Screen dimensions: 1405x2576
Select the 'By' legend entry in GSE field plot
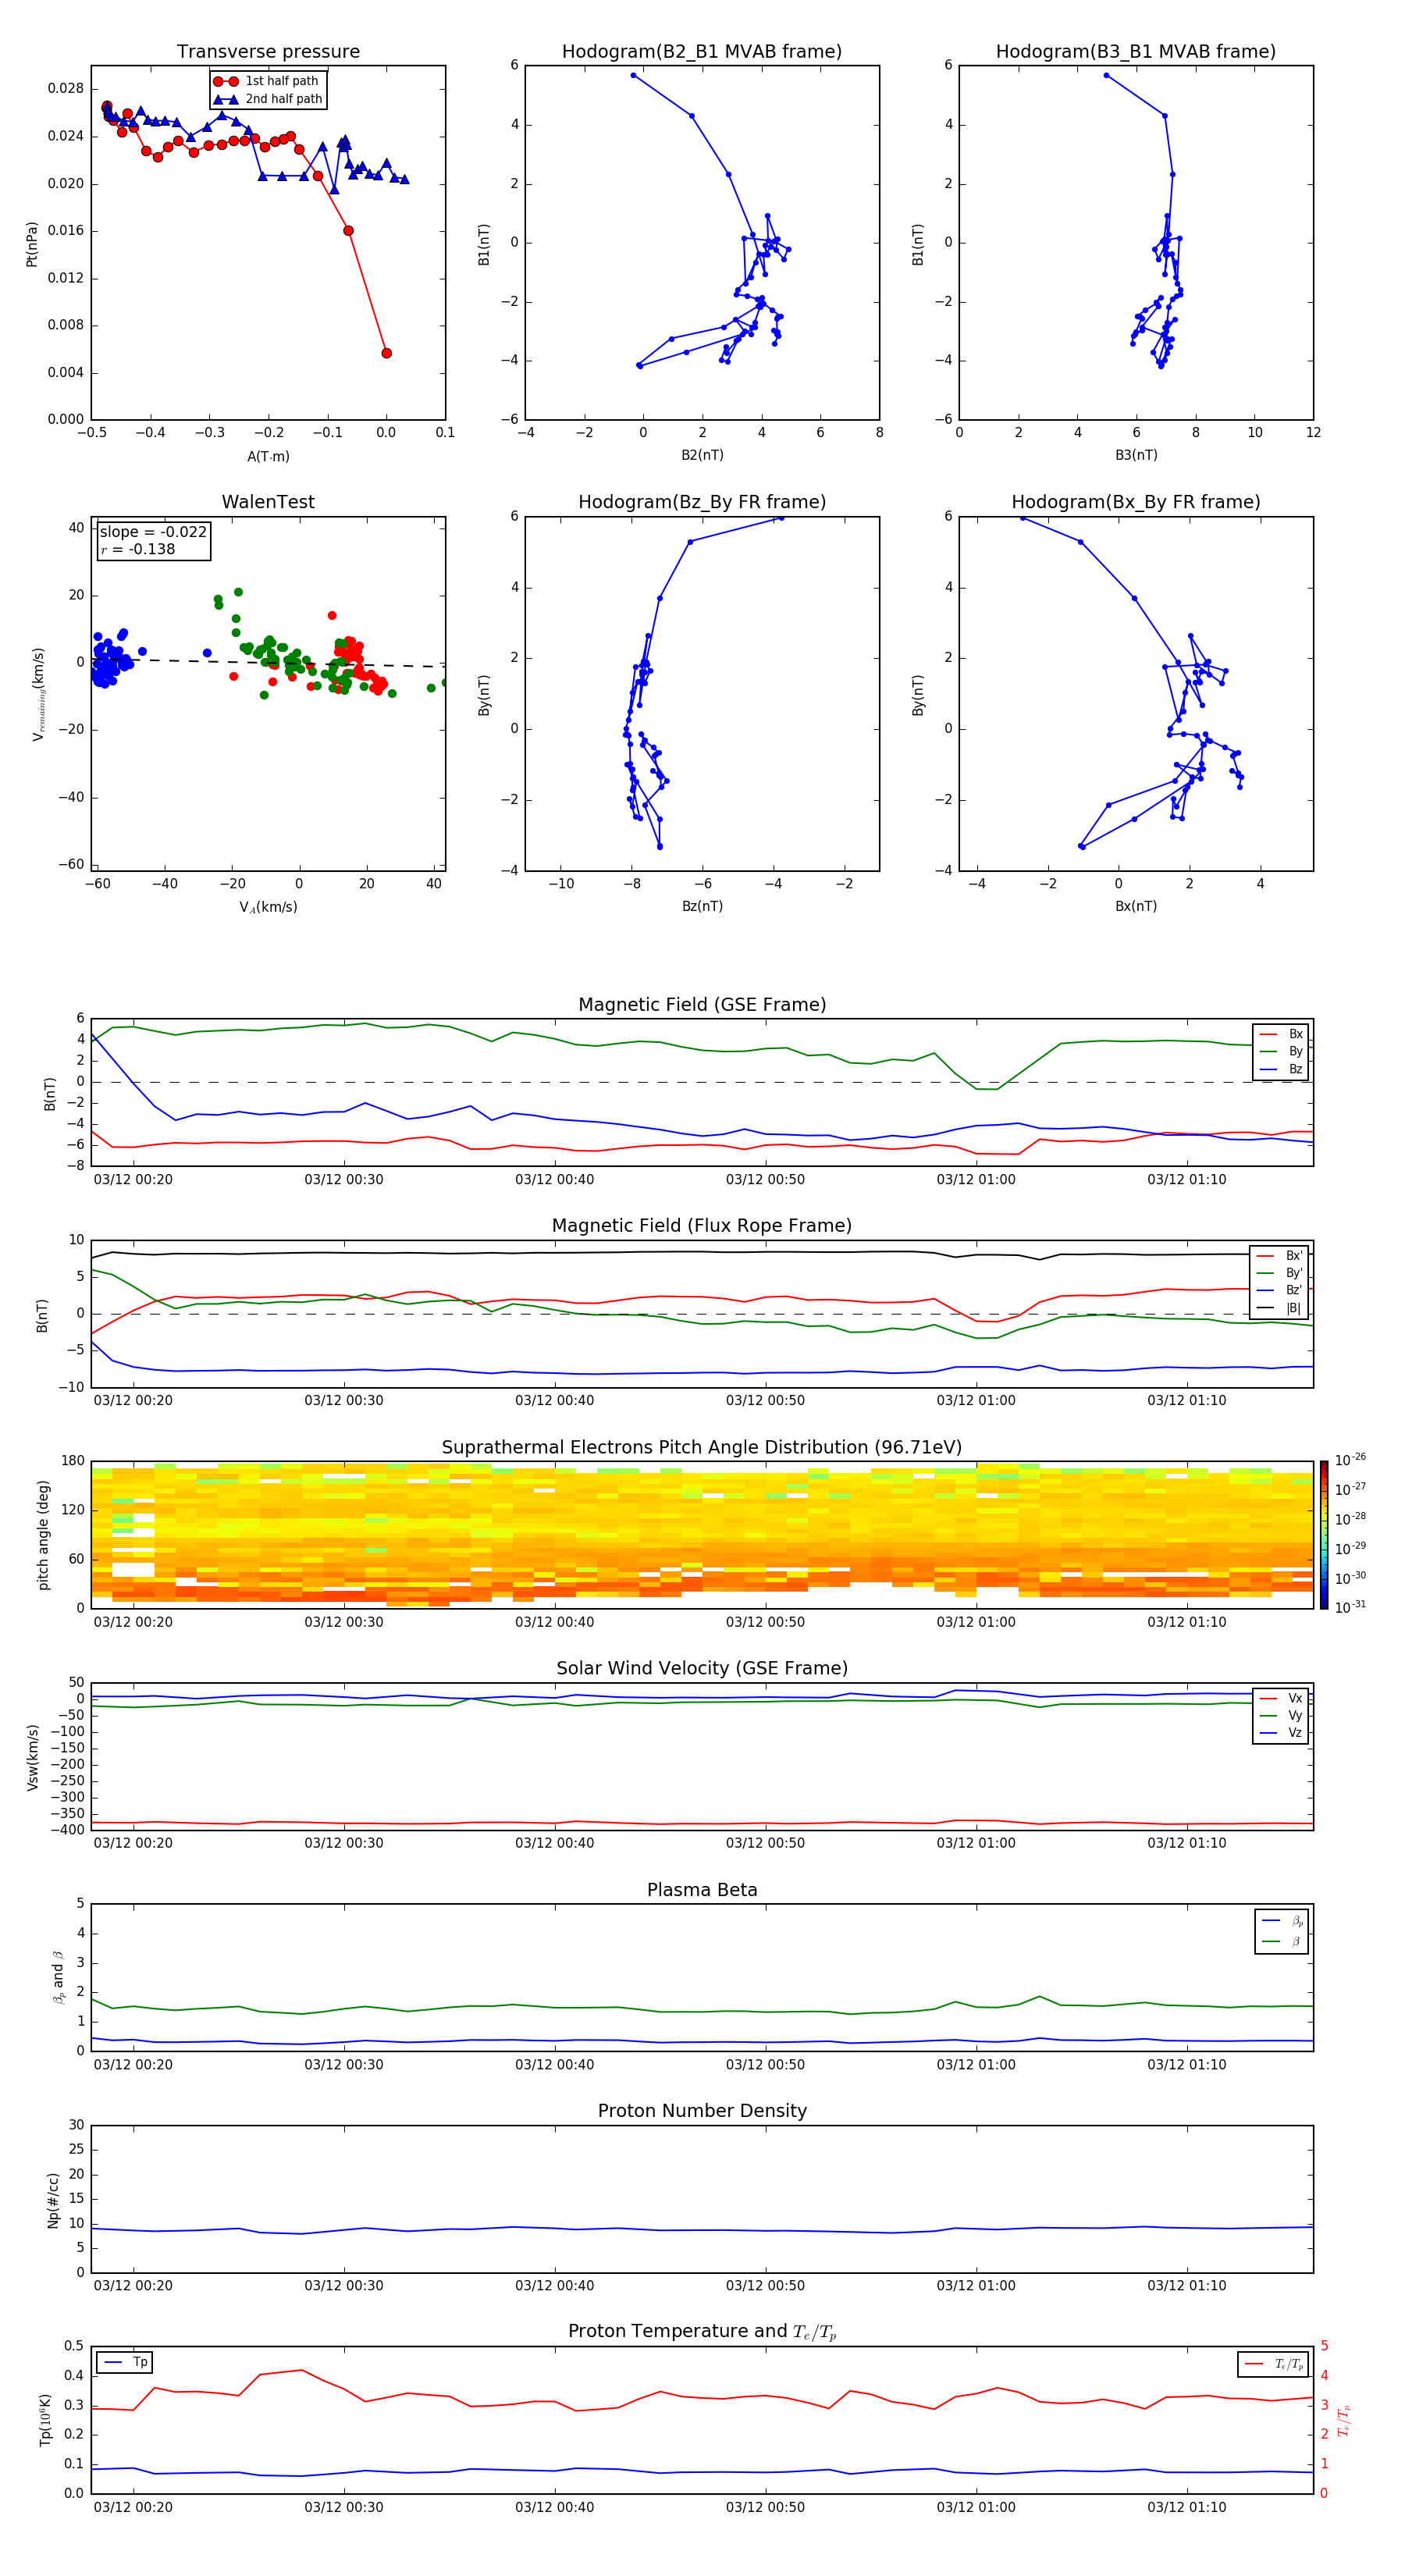(1281, 1051)
